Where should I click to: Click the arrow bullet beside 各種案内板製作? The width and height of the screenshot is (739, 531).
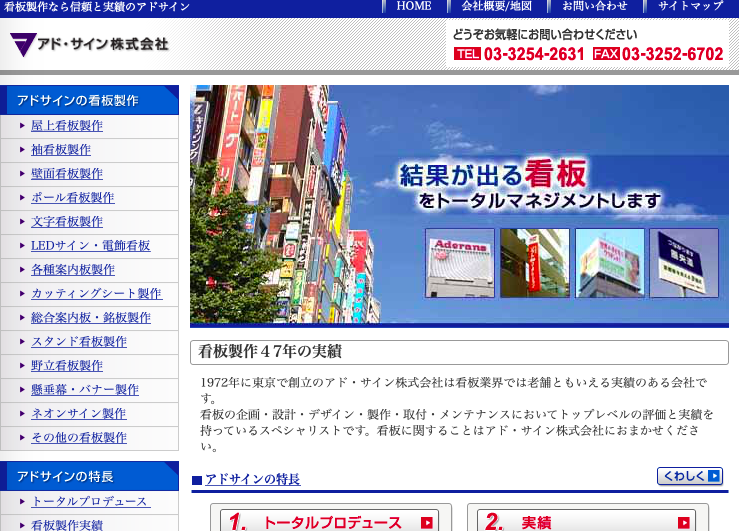click(x=22, y=270)
